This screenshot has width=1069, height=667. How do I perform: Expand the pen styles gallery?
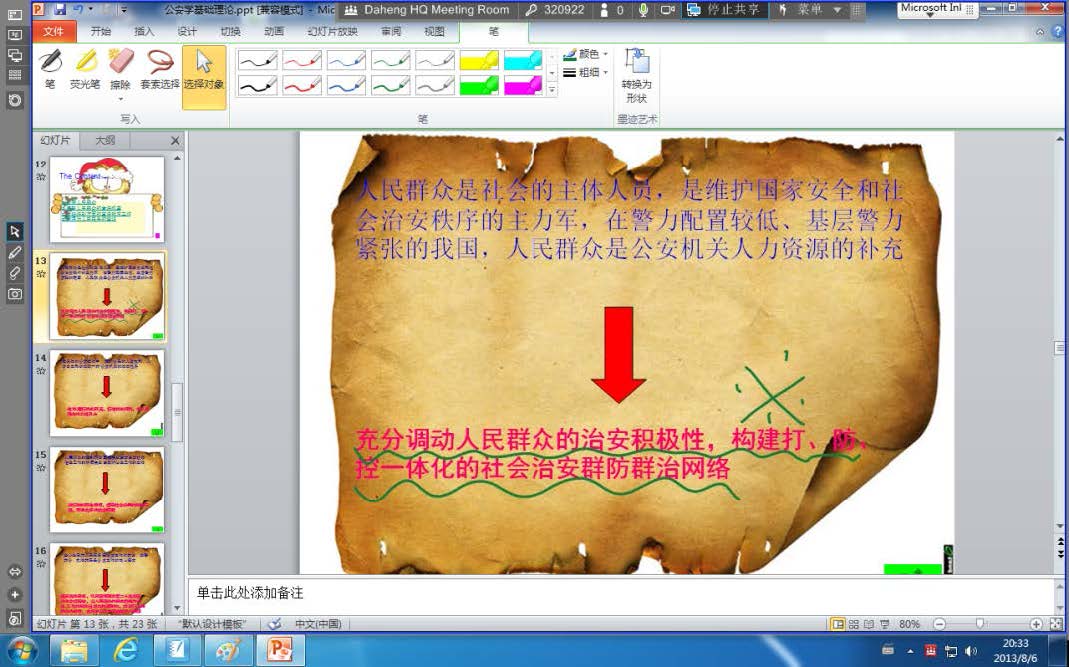coord(552,90)
